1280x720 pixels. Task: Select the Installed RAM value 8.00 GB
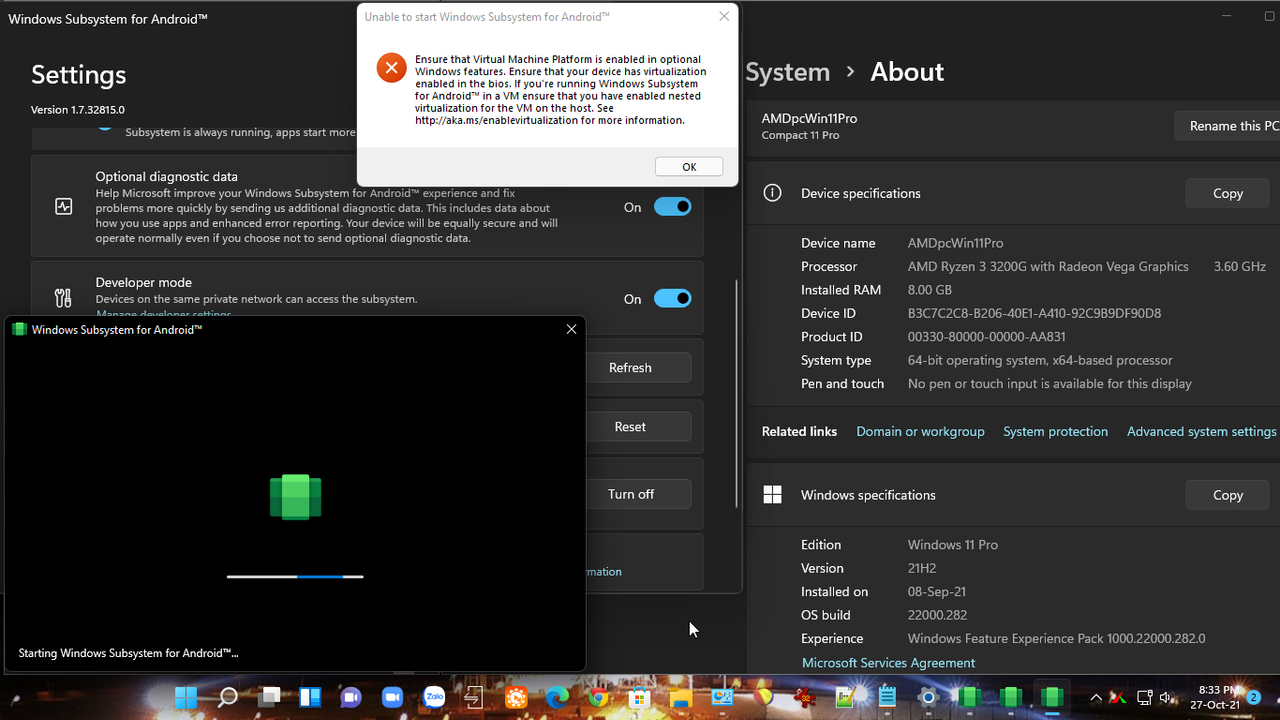click(x=930, y=290)
